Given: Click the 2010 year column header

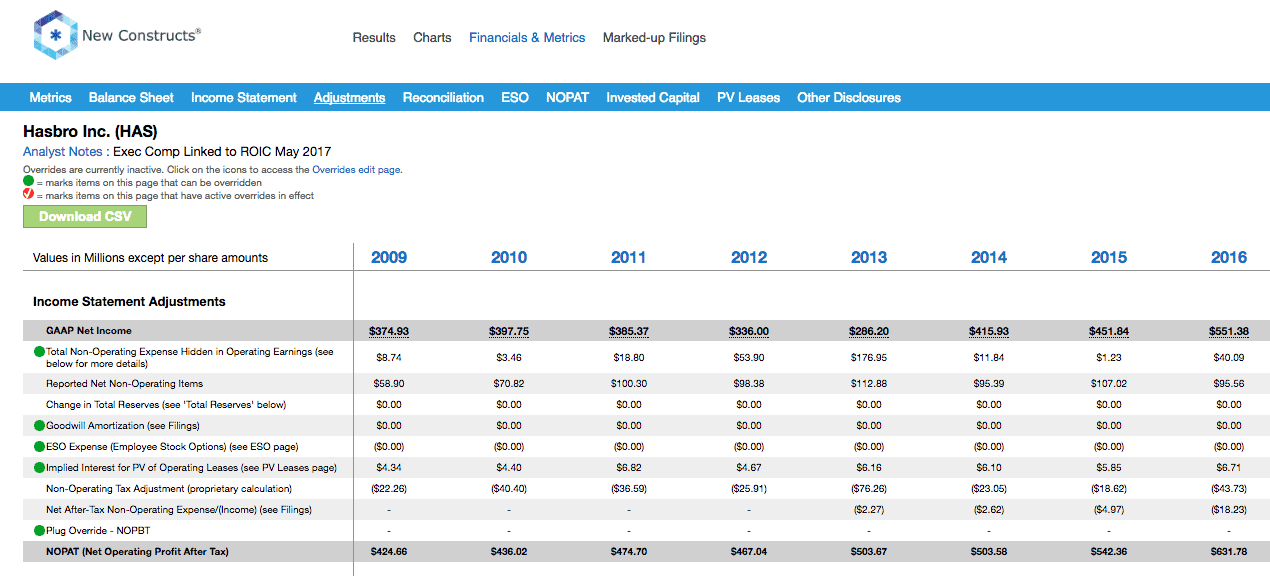Looking at the screenshot, I should click(509, 258).
